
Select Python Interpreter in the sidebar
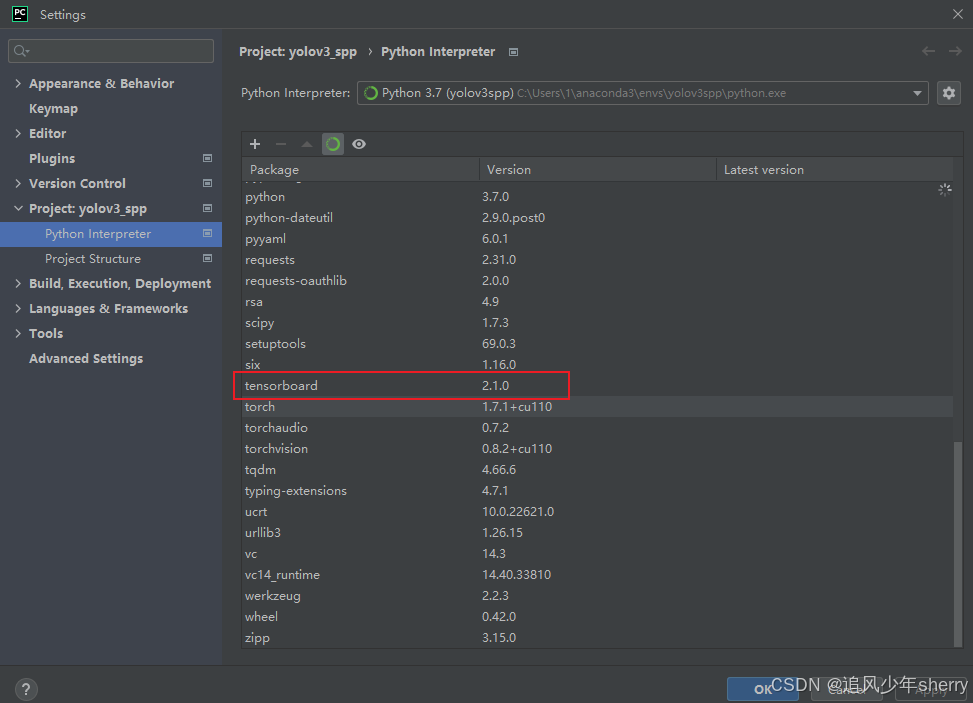coord(111,234)
